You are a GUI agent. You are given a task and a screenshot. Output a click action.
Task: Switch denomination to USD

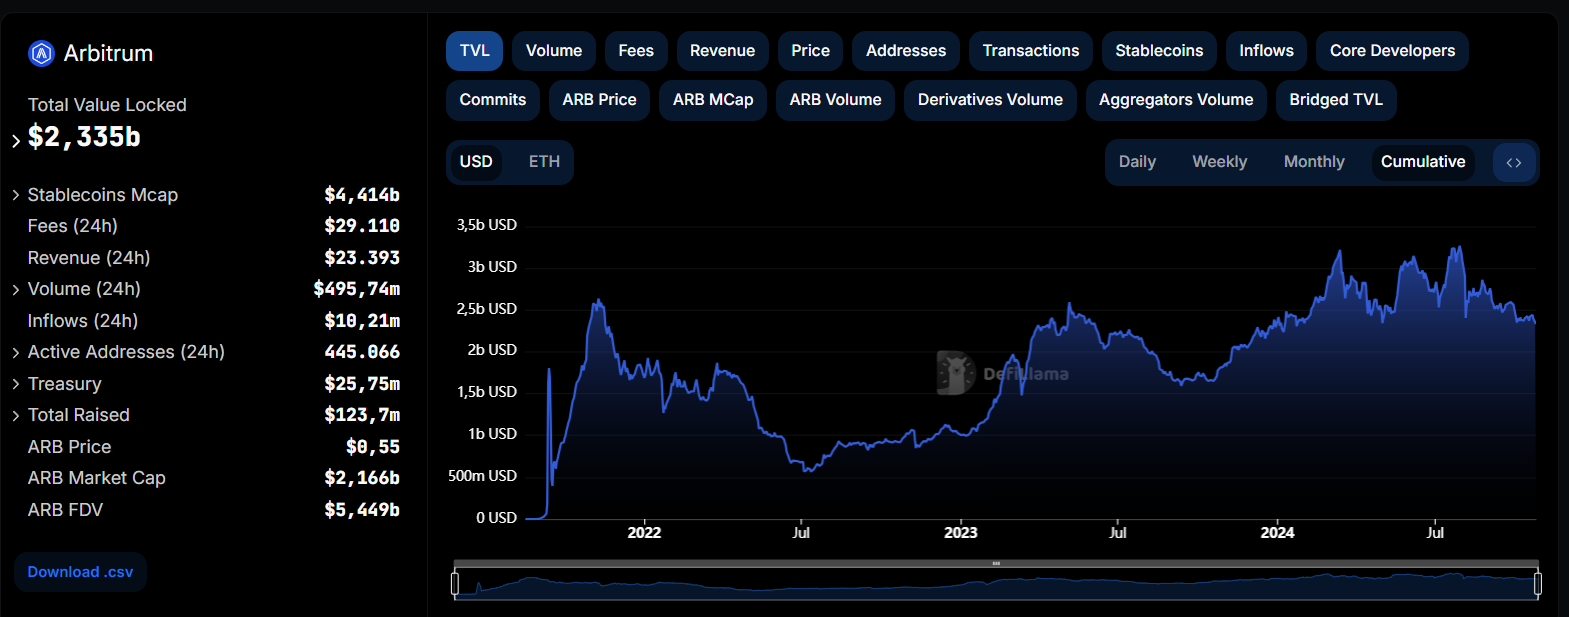tap(476, 162)
